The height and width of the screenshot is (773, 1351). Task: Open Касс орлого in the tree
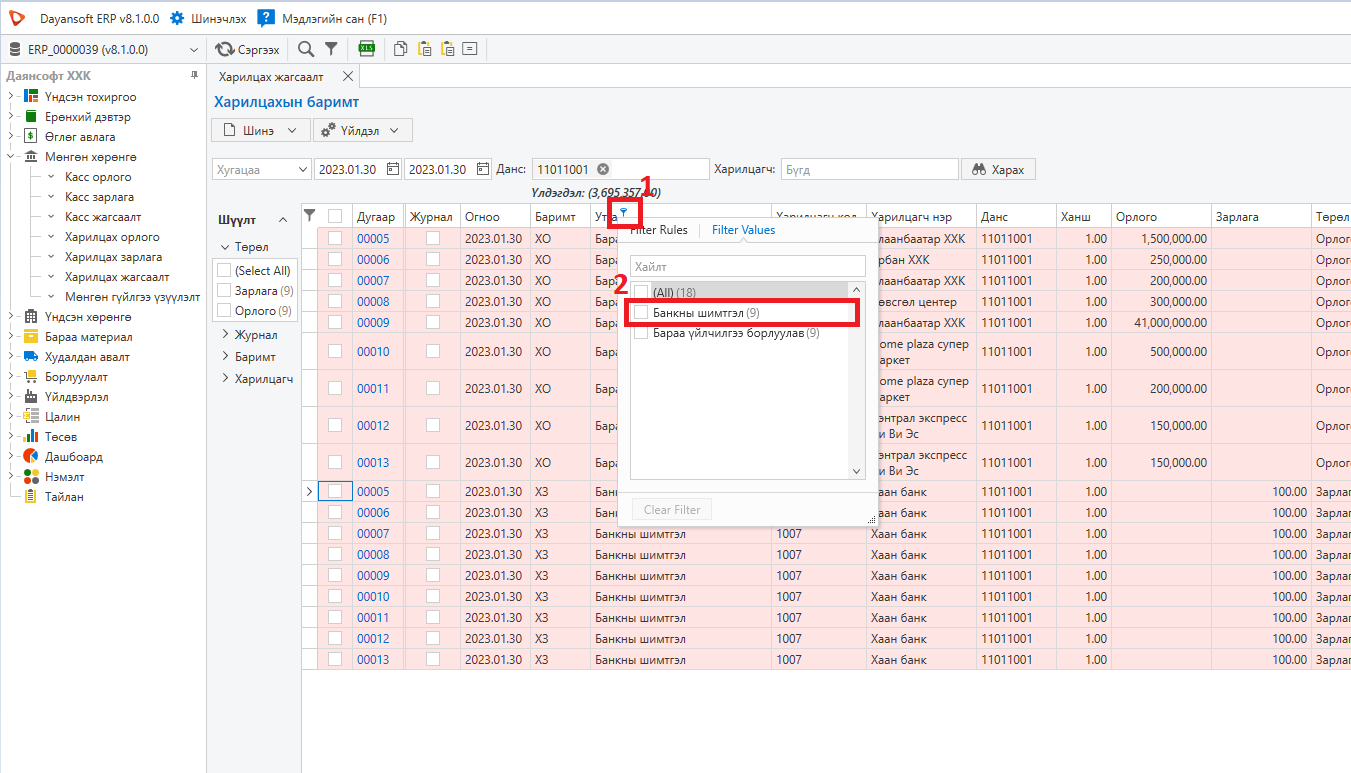(x=98, y=177)
